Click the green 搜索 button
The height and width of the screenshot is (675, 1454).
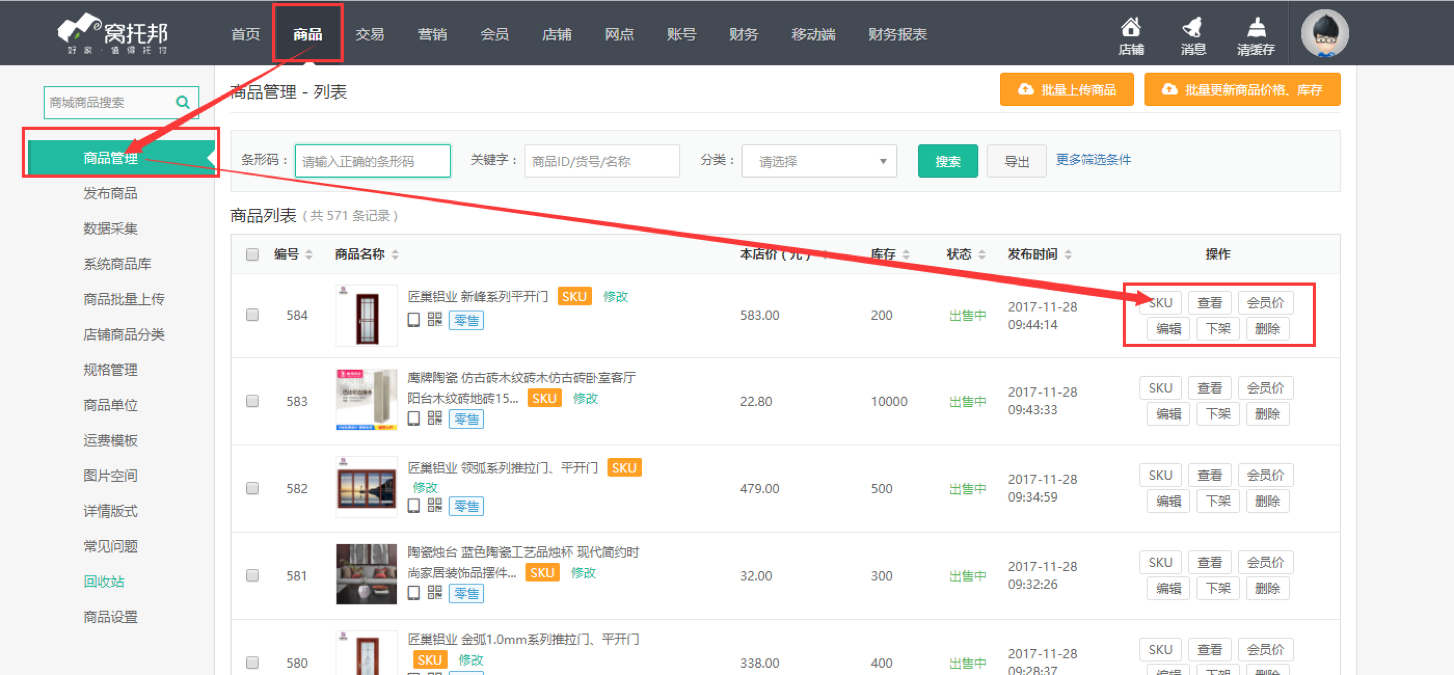tap(948, 161)
